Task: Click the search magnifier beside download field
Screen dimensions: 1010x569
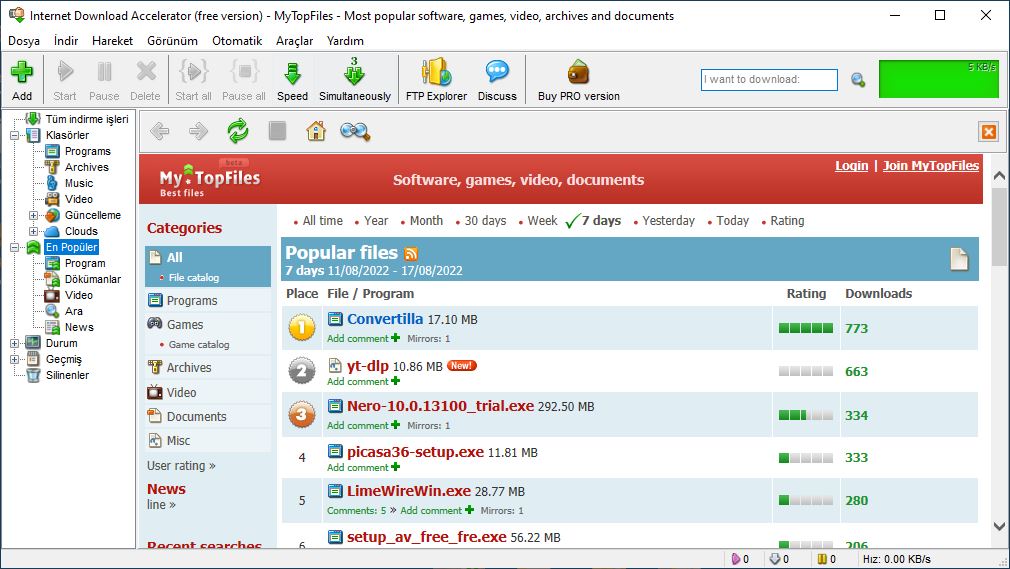Action: 858,80
